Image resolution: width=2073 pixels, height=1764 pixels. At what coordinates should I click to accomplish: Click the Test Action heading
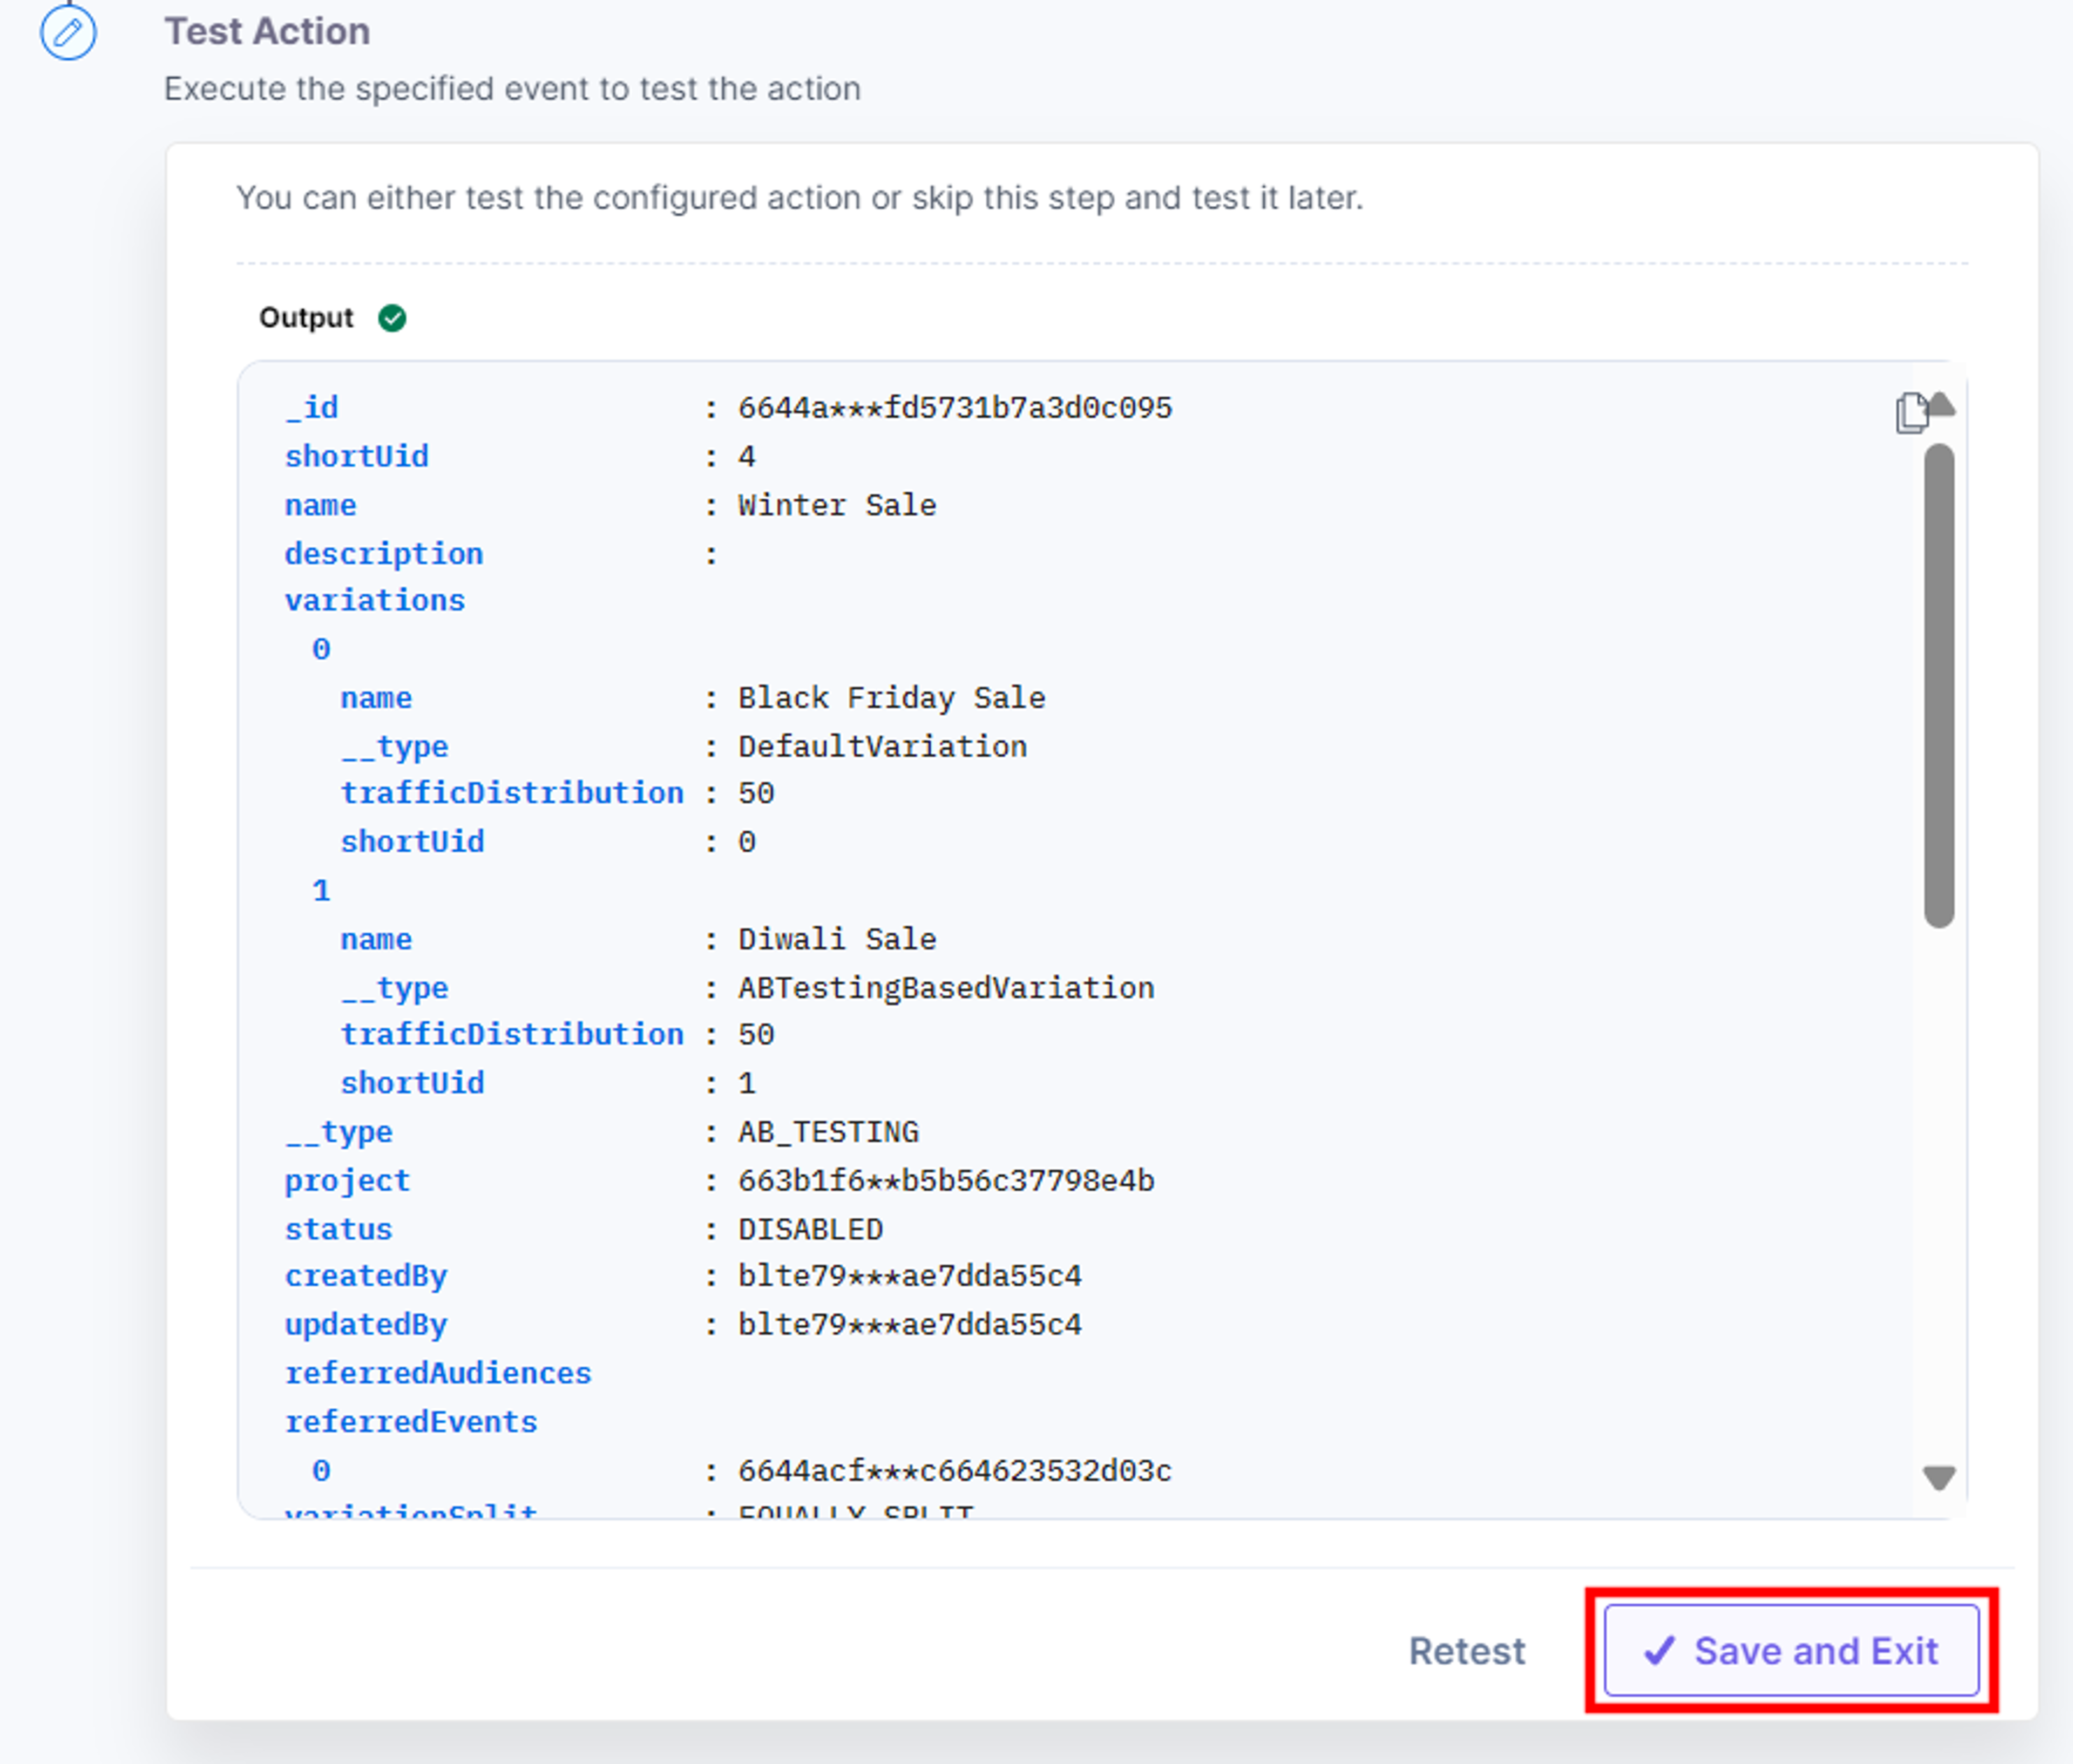click(267, 31)
